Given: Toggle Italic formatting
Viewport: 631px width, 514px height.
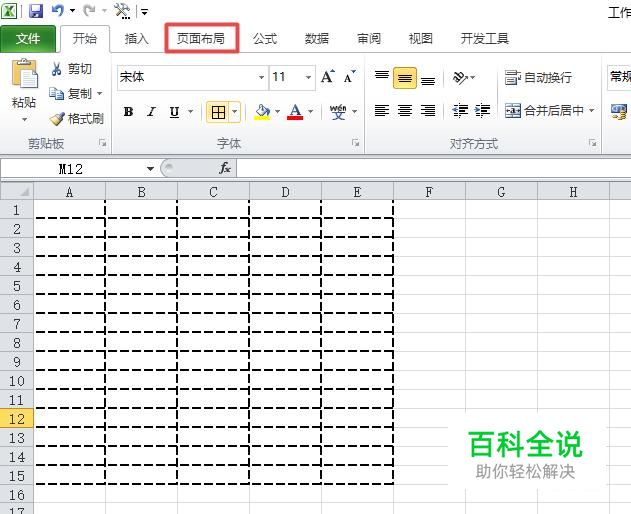Looking at the screenshot, I should point(151,111).
